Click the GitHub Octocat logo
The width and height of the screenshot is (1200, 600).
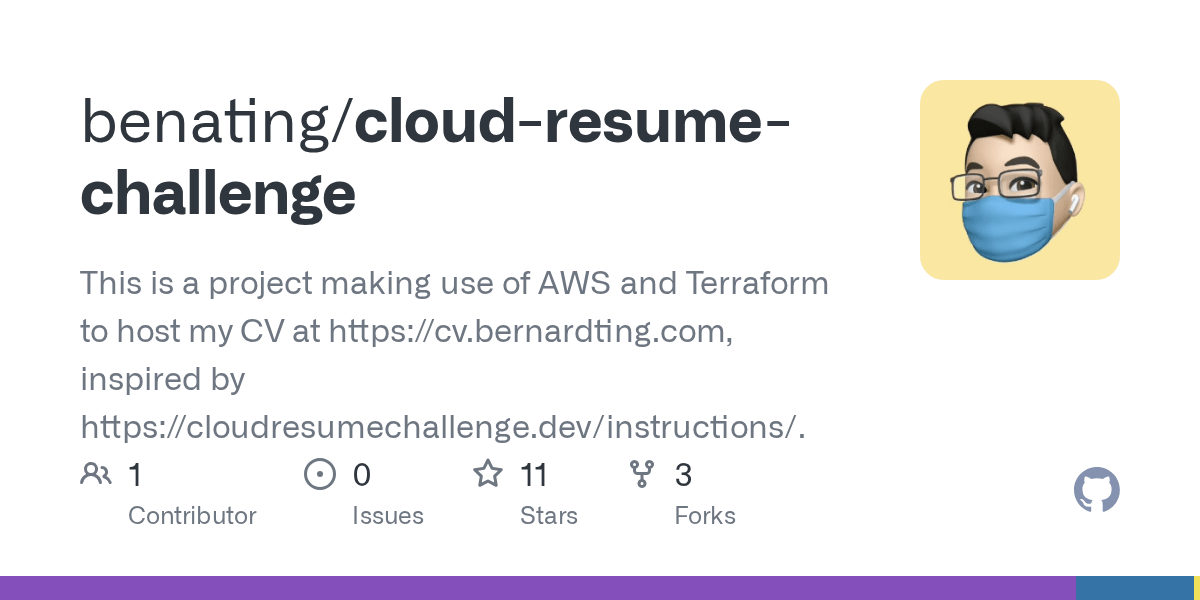pos(1097,491)
